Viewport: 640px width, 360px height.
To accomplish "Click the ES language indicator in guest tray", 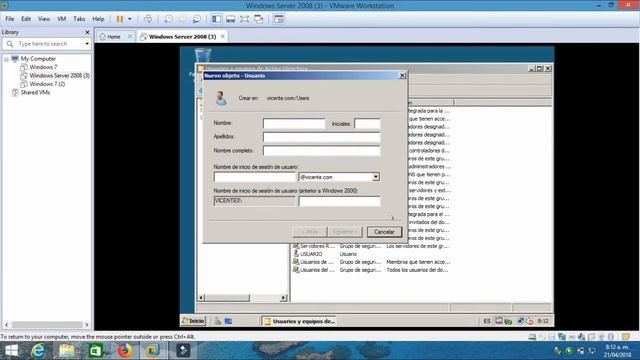I will tap(487, 321).
